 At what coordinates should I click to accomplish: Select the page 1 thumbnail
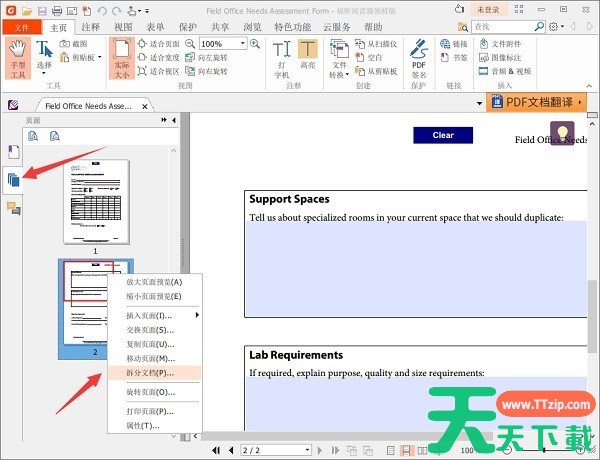[95, 200]
